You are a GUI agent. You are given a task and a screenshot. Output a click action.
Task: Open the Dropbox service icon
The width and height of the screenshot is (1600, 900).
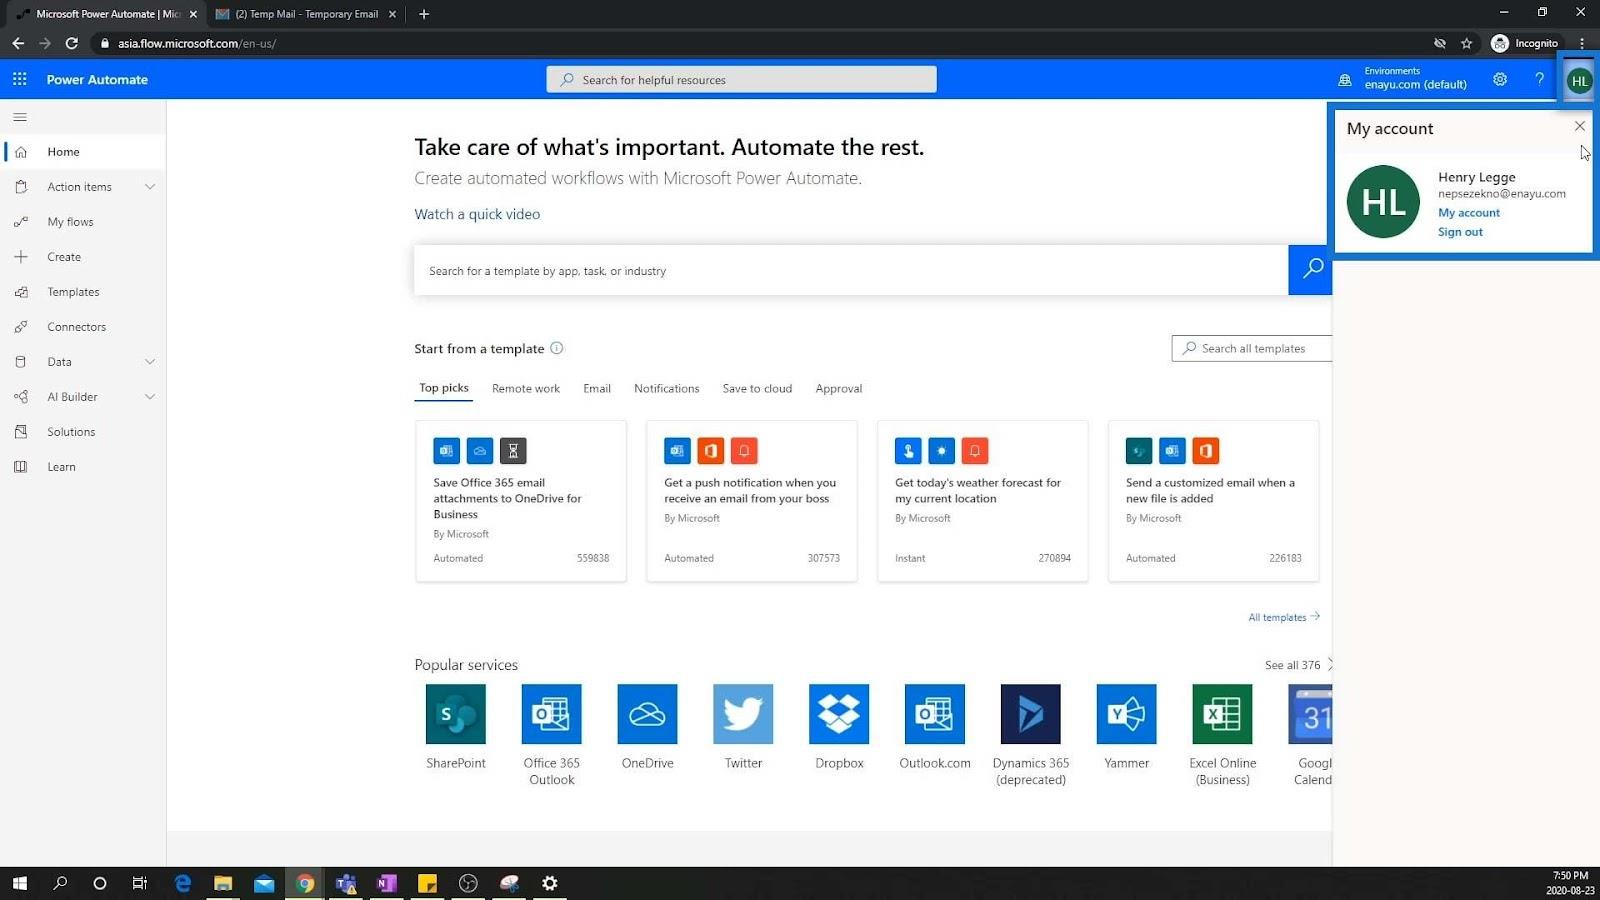coord(839,714)
